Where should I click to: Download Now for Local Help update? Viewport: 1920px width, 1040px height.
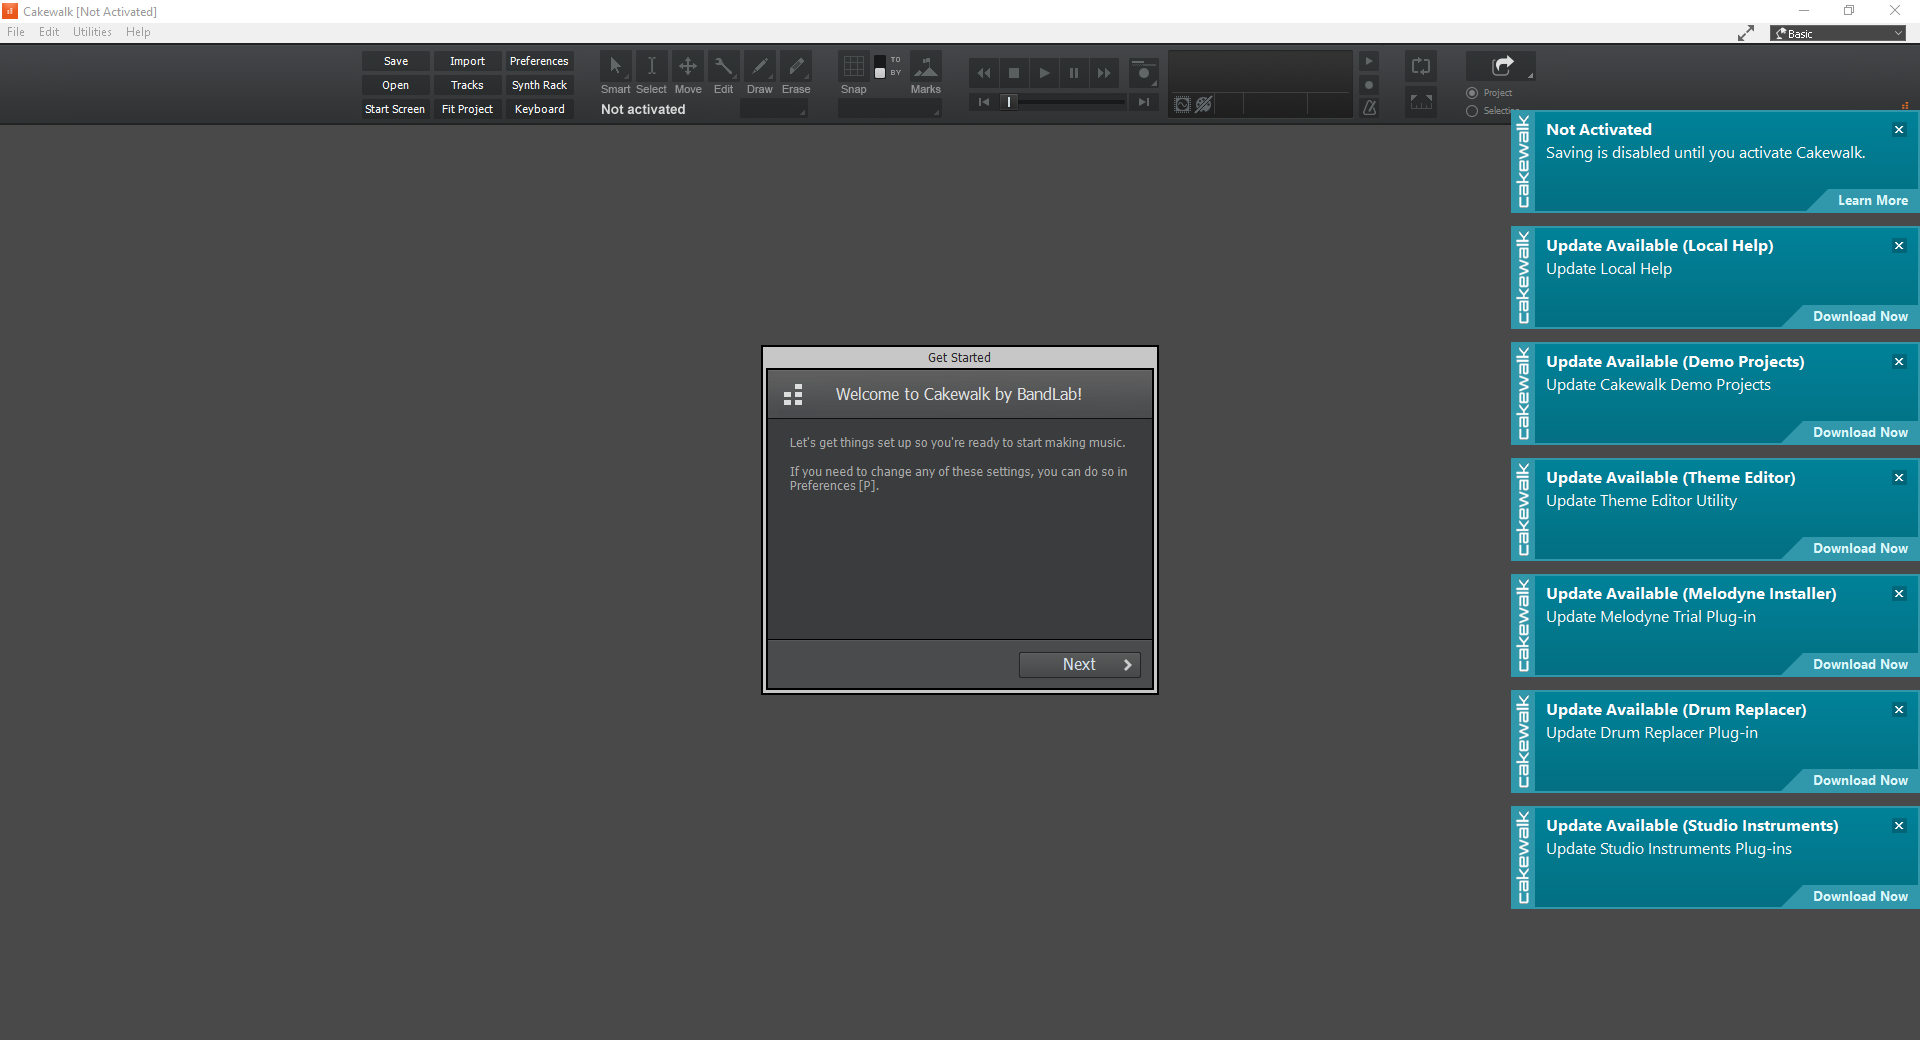tap(1860, 317)
